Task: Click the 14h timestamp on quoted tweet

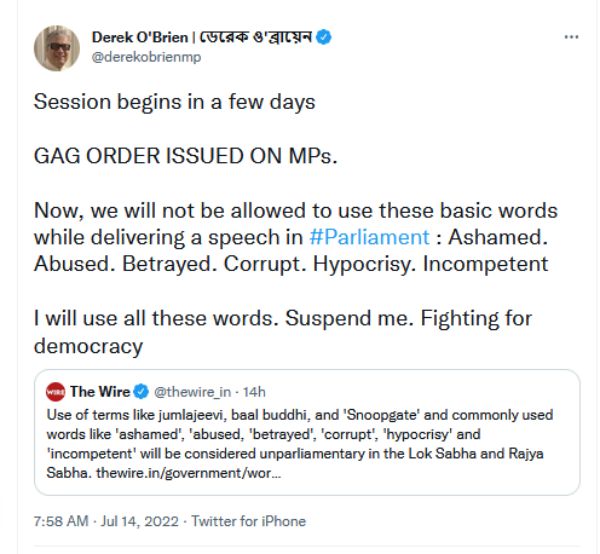Action: (250, 391)
